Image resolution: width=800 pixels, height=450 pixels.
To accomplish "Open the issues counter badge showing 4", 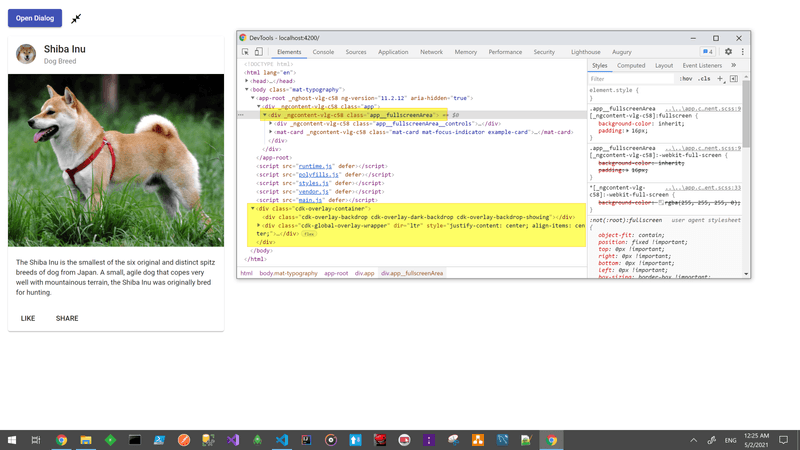I will [x=708, y=52].
